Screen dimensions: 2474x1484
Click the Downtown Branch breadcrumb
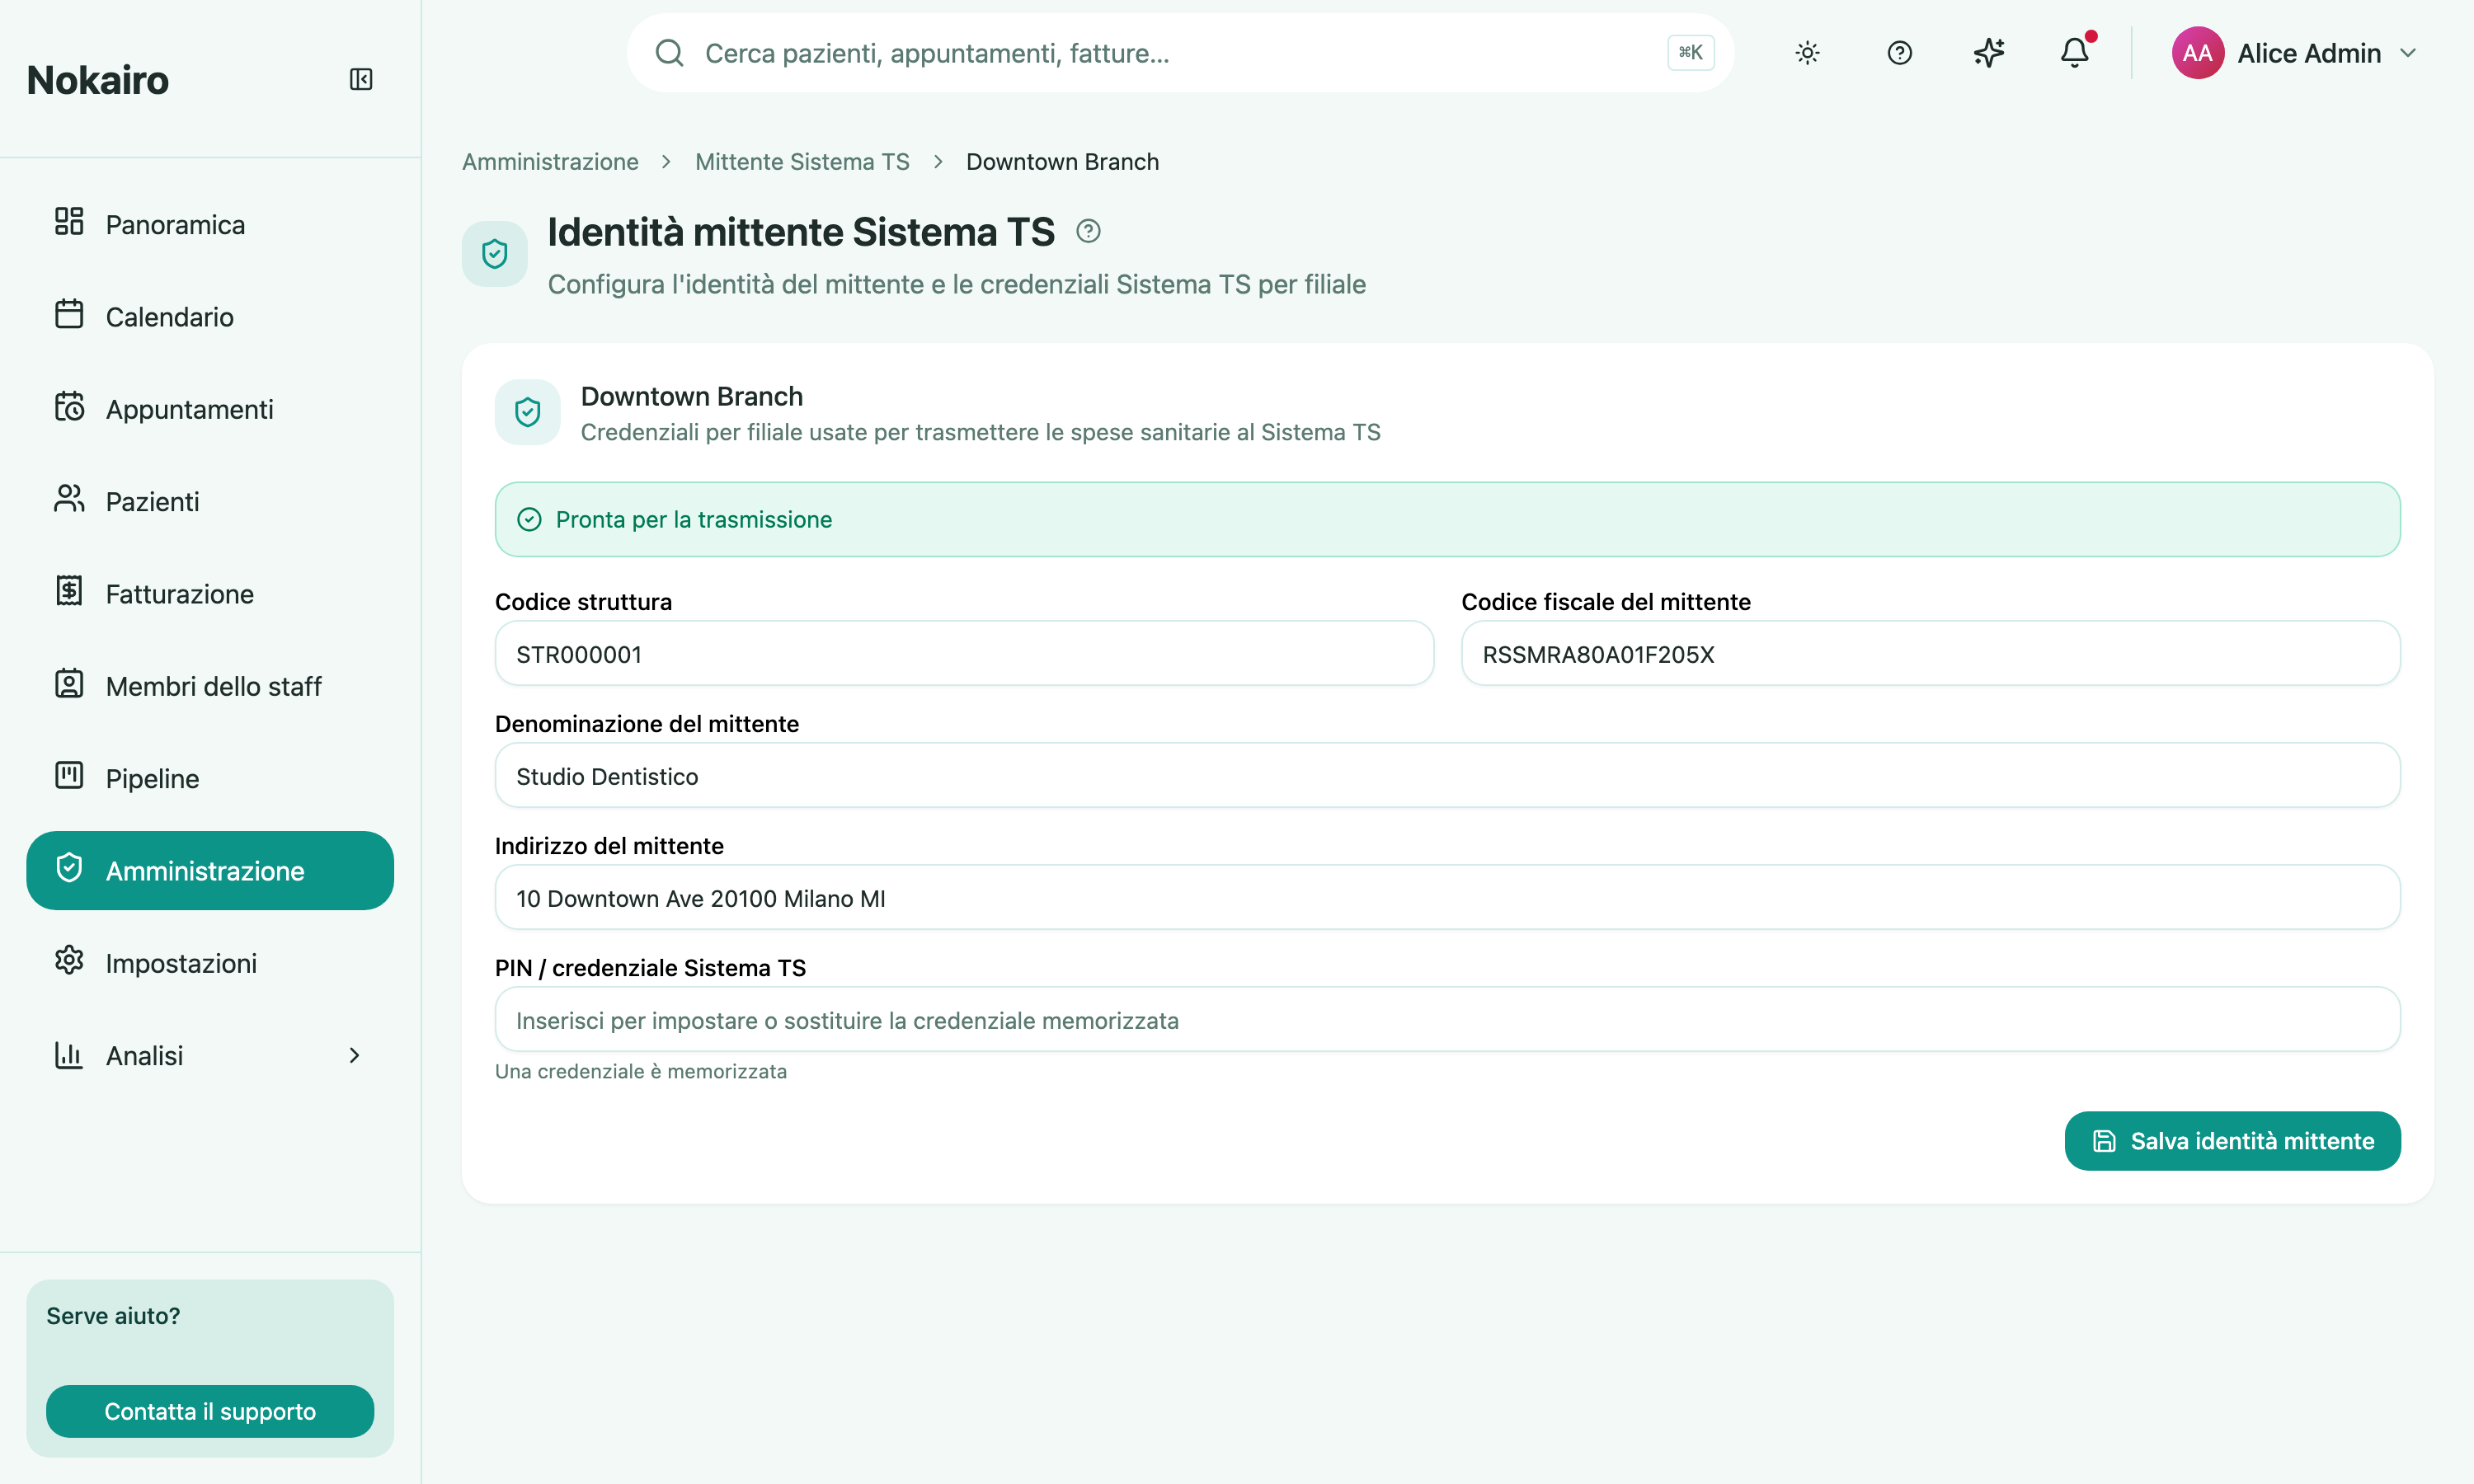click(x=1062, y=162)
